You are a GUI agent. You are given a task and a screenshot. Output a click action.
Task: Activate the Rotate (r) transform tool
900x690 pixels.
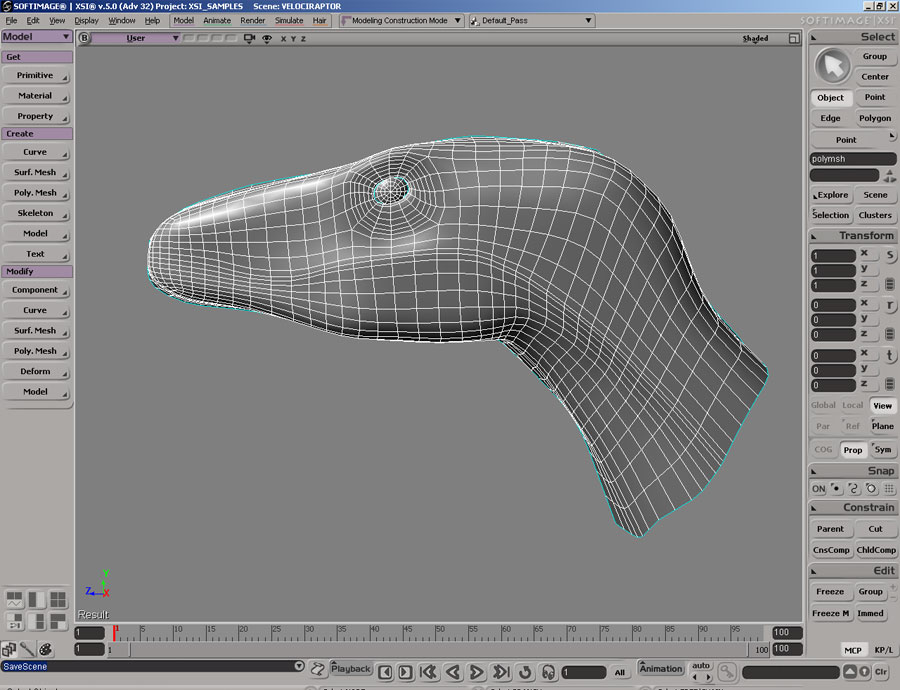(x=890, y=305)
